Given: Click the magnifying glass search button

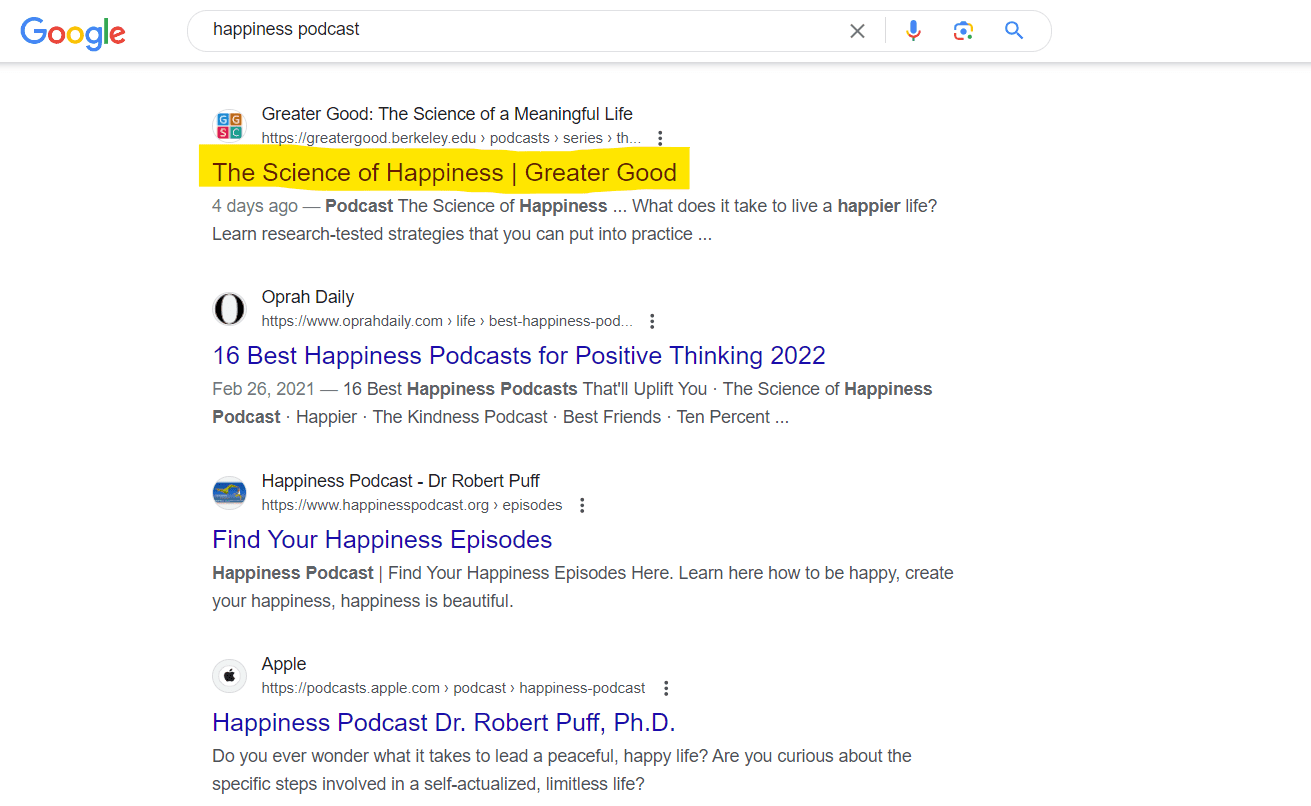Looking at the screenshot, I should tap(1014, 31).
